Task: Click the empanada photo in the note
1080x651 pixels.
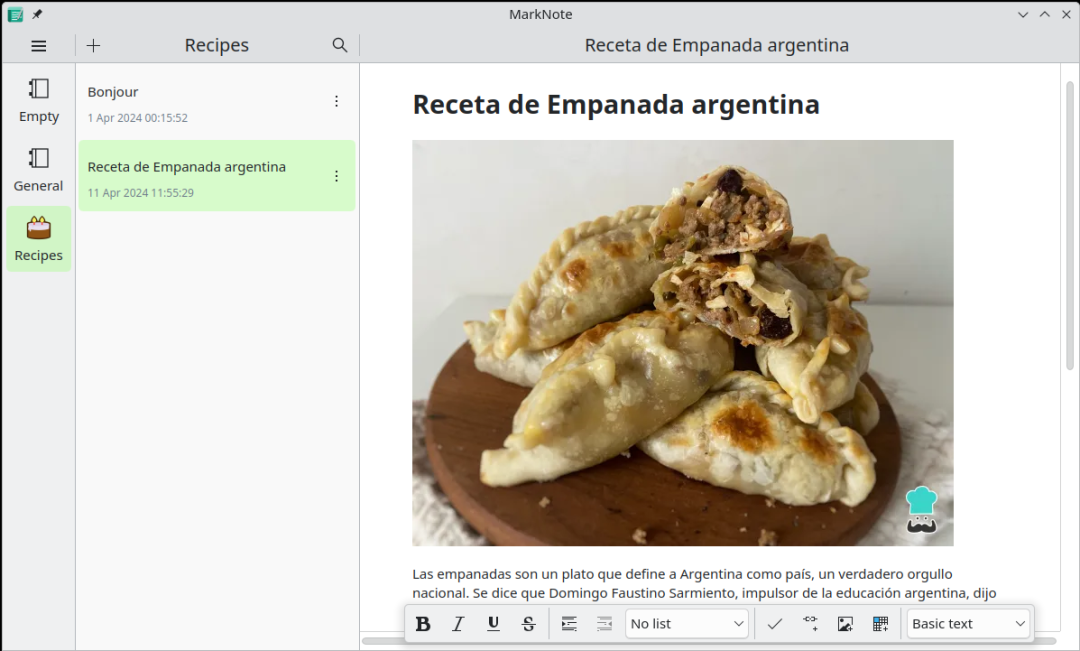Action: pos(682,343)
